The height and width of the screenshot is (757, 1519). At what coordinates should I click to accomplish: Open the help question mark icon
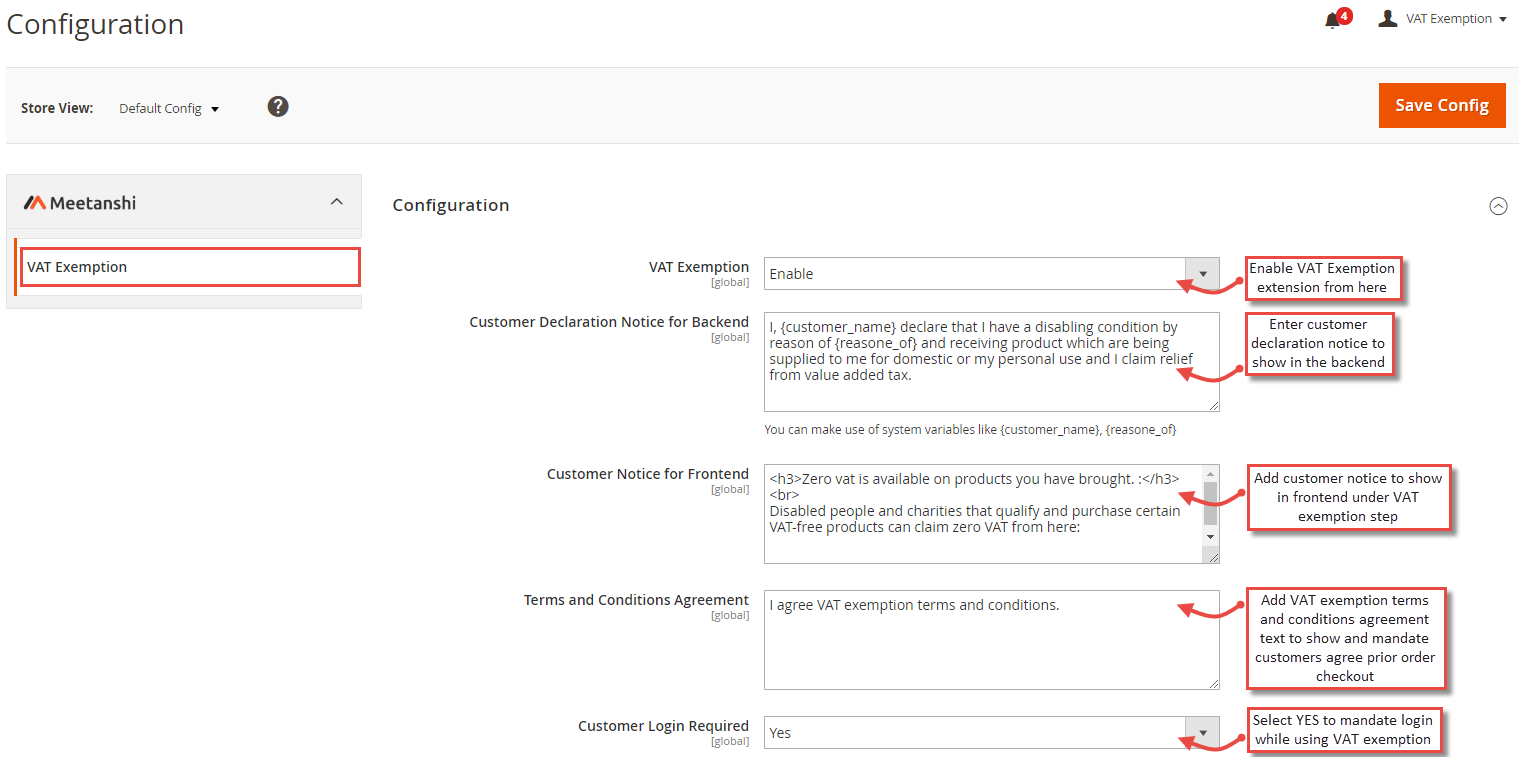[278, 106]
